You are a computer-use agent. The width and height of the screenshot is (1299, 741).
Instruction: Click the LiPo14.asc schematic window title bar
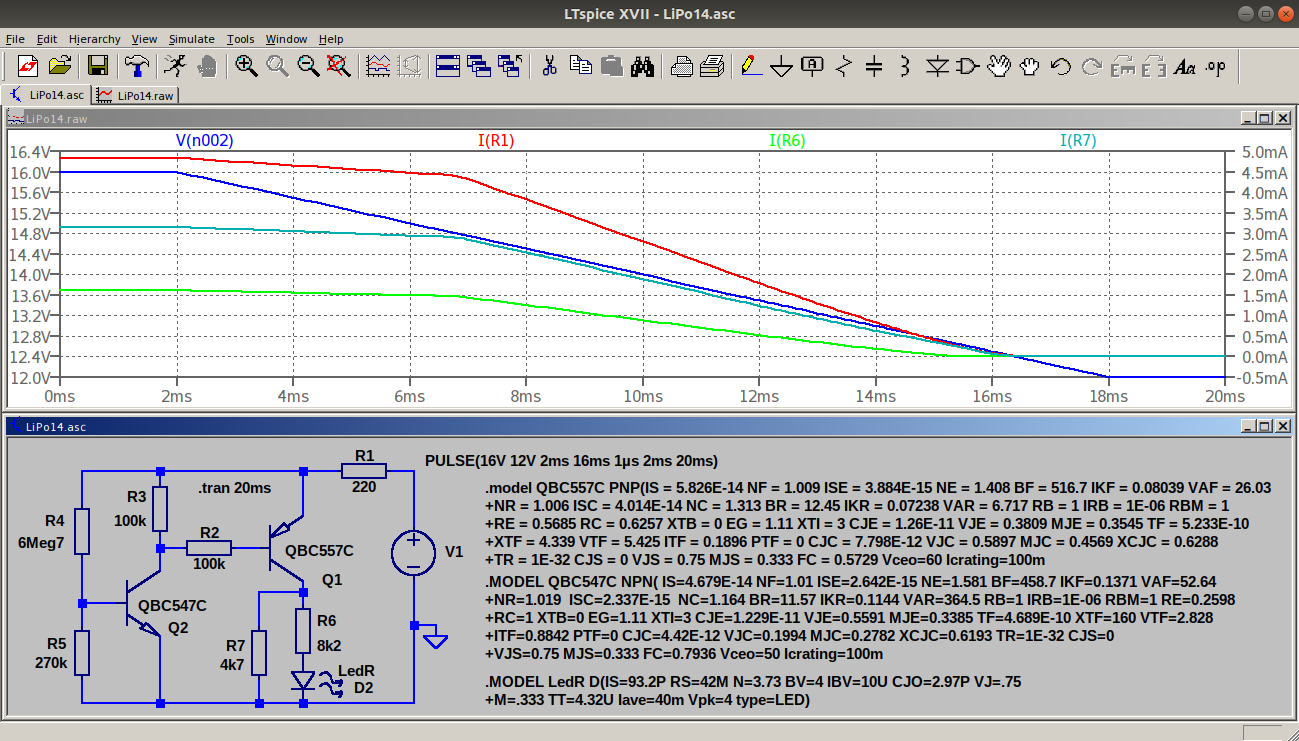click(648, 426)
